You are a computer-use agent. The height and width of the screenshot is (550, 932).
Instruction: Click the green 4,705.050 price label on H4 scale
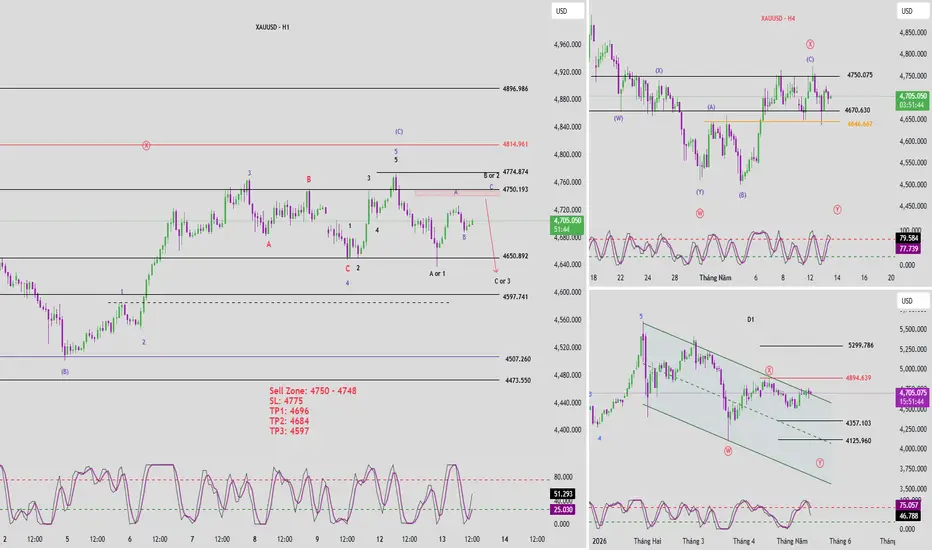(912, 100)
